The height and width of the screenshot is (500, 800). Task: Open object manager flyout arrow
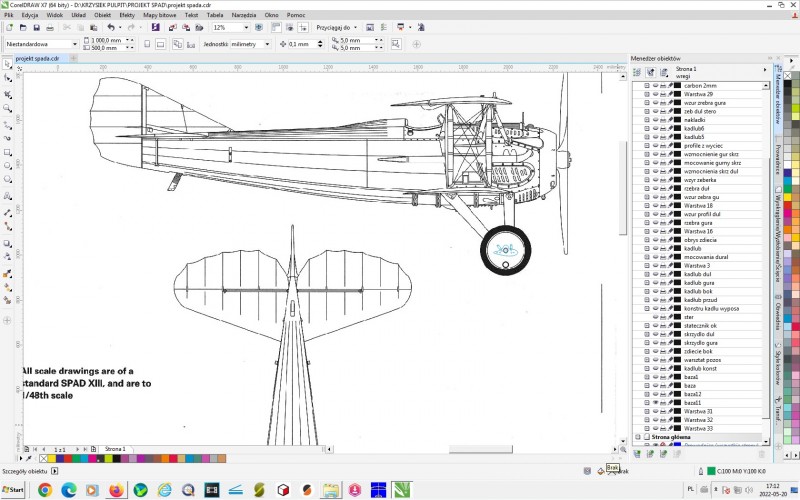pyautogui.click(x=765, y=69)
